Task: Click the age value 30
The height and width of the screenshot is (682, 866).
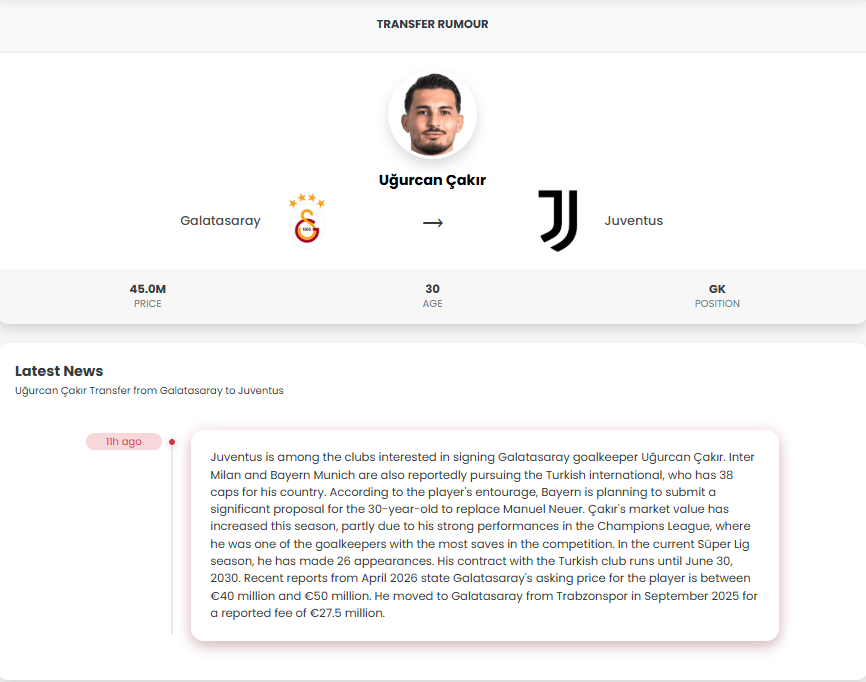Action: 432,289
